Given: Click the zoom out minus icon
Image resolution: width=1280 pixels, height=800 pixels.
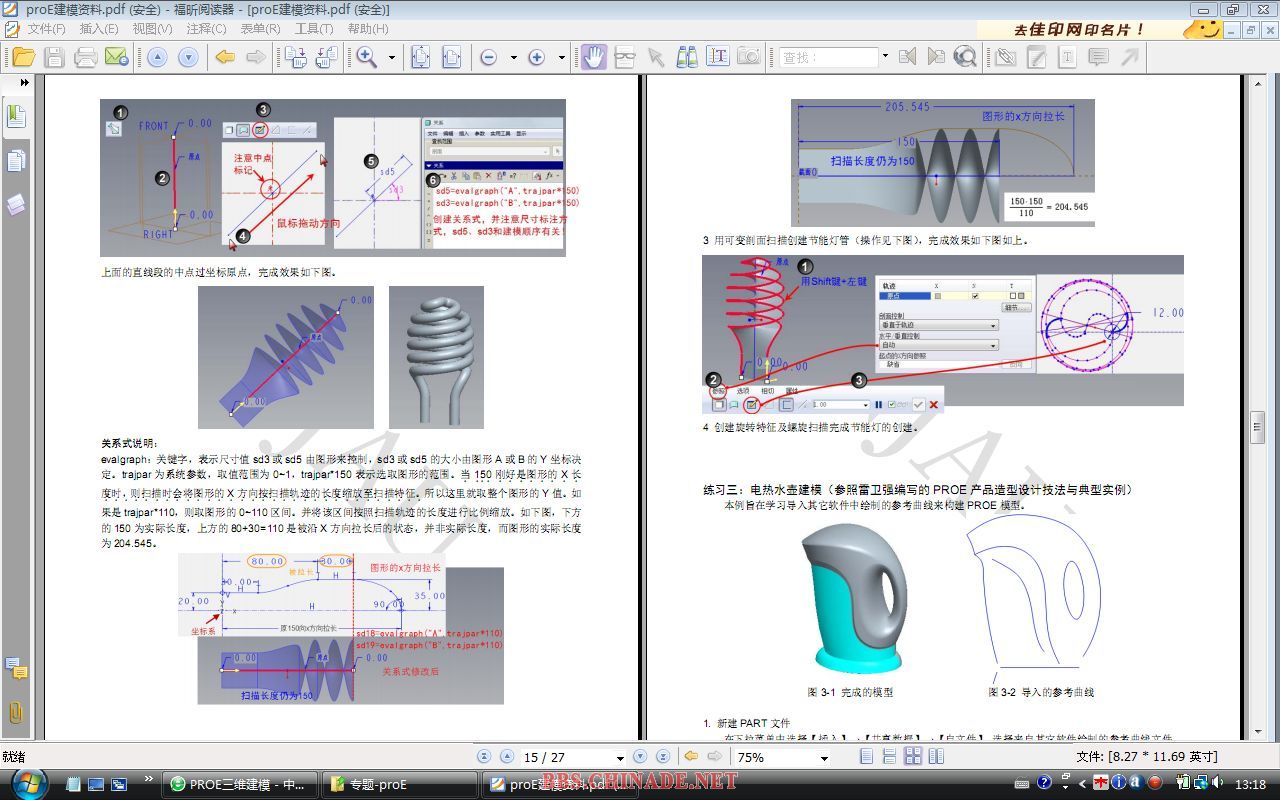Looking at the screenshot, I should (488, 57).
